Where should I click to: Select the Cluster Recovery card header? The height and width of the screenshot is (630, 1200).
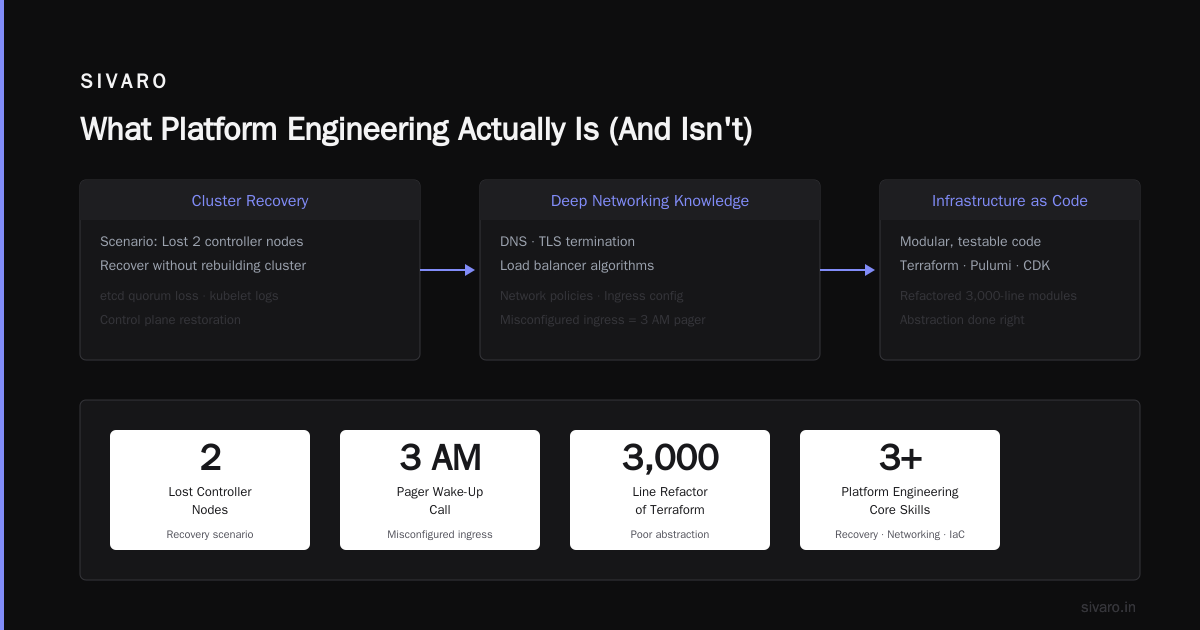[x=250, y=201]
